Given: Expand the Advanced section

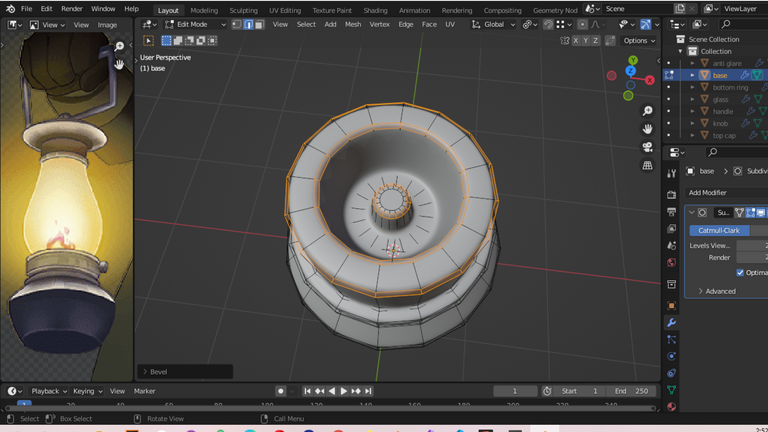Looking at the screenshot, I should coord(717,291).
